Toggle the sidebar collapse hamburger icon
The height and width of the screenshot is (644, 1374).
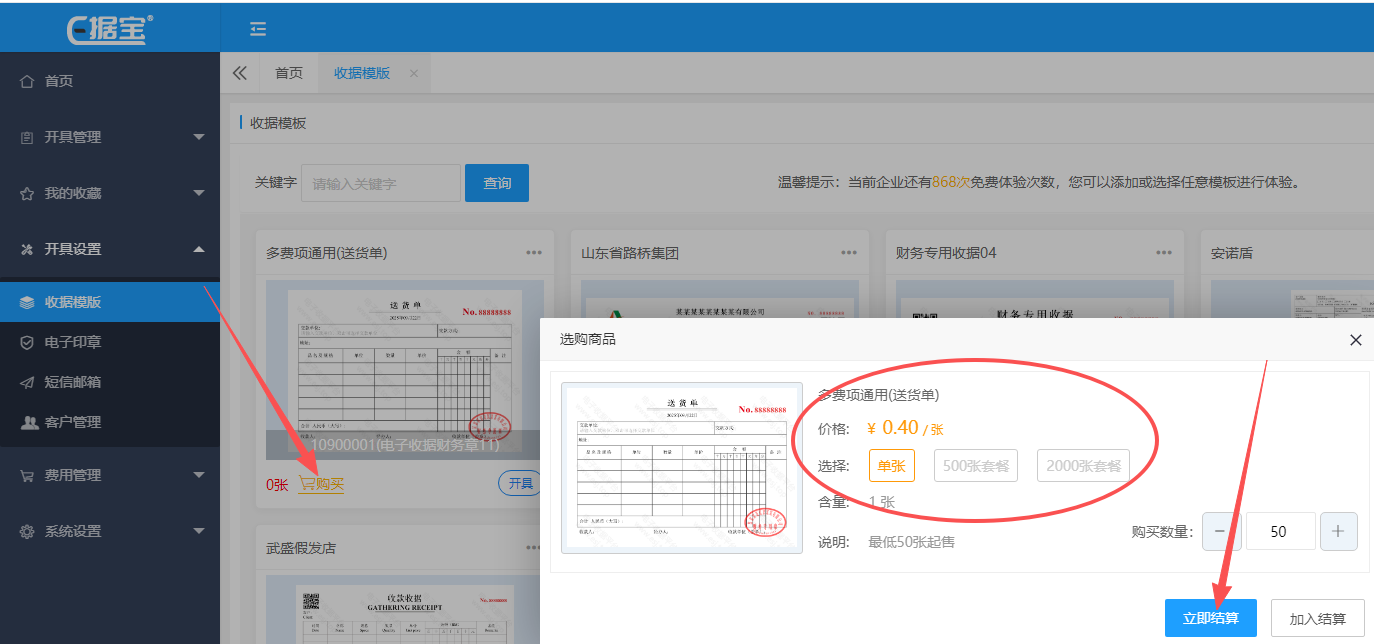click(258, 29)
